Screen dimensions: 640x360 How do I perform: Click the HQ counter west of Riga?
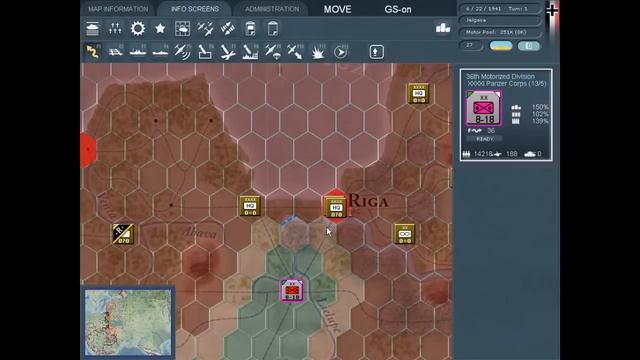(x=250, y=206)
